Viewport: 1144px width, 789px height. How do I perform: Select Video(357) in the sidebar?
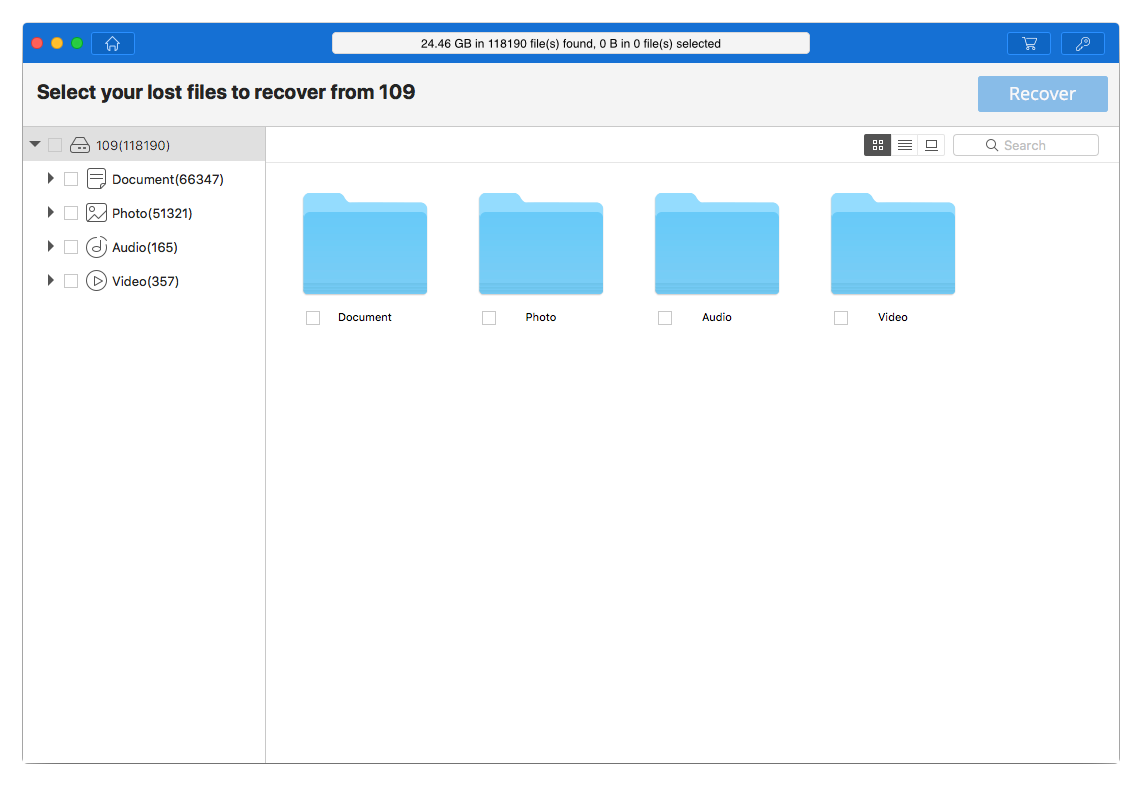tap(146, 281)
